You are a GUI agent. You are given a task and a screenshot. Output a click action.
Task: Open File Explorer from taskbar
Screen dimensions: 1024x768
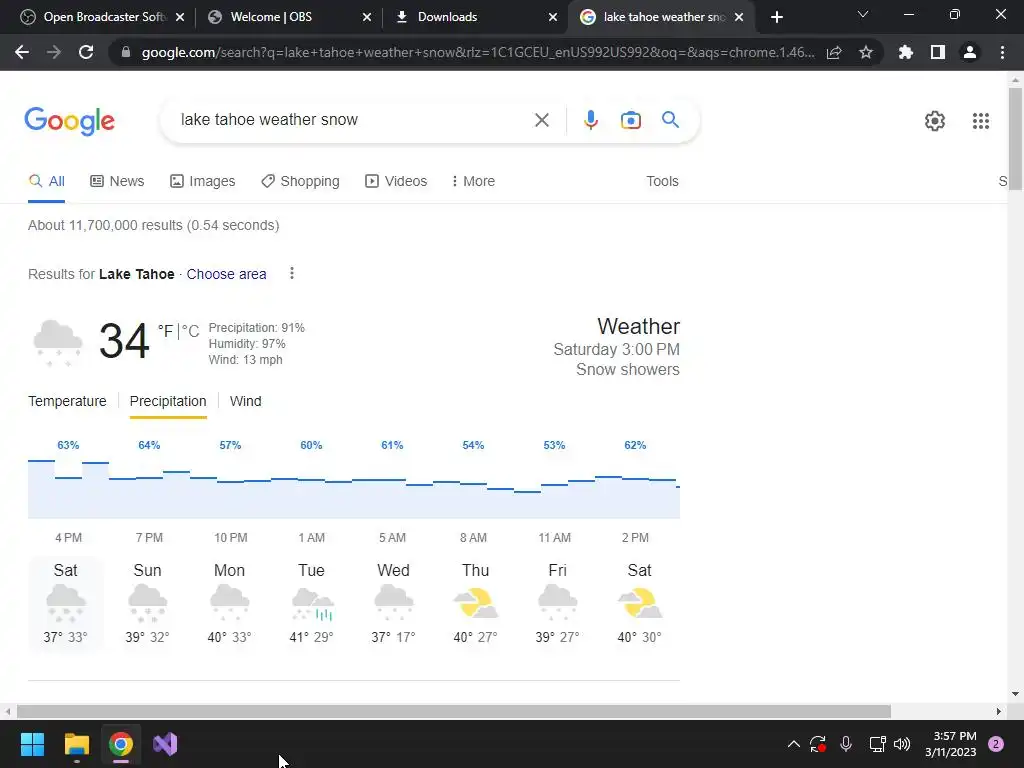[x=76, y=744]
